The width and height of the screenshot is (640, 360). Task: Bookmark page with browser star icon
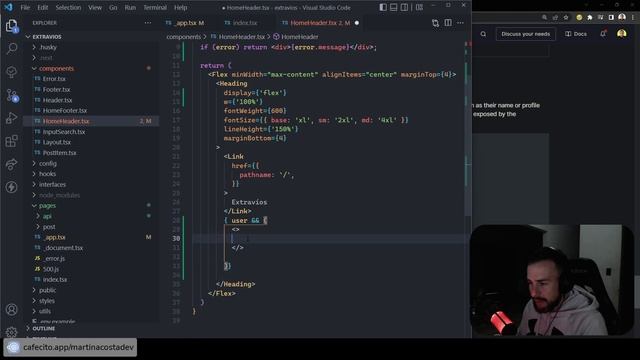pos(566,17)
